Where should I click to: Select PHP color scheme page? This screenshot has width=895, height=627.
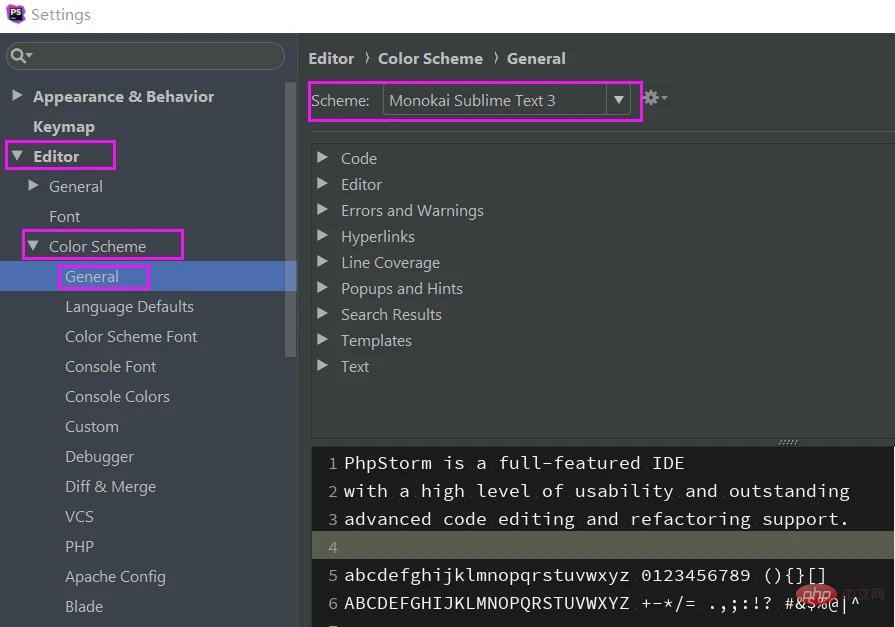tap(79, 546)
